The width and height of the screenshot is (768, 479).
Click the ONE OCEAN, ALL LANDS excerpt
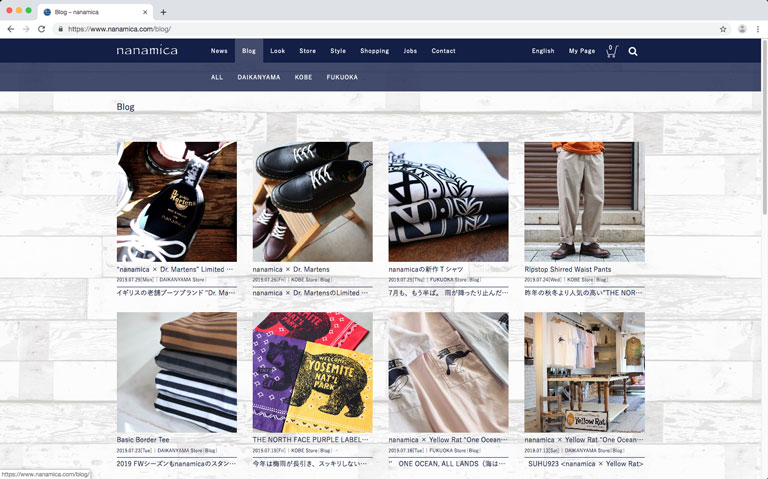click(x=448, y=463)
